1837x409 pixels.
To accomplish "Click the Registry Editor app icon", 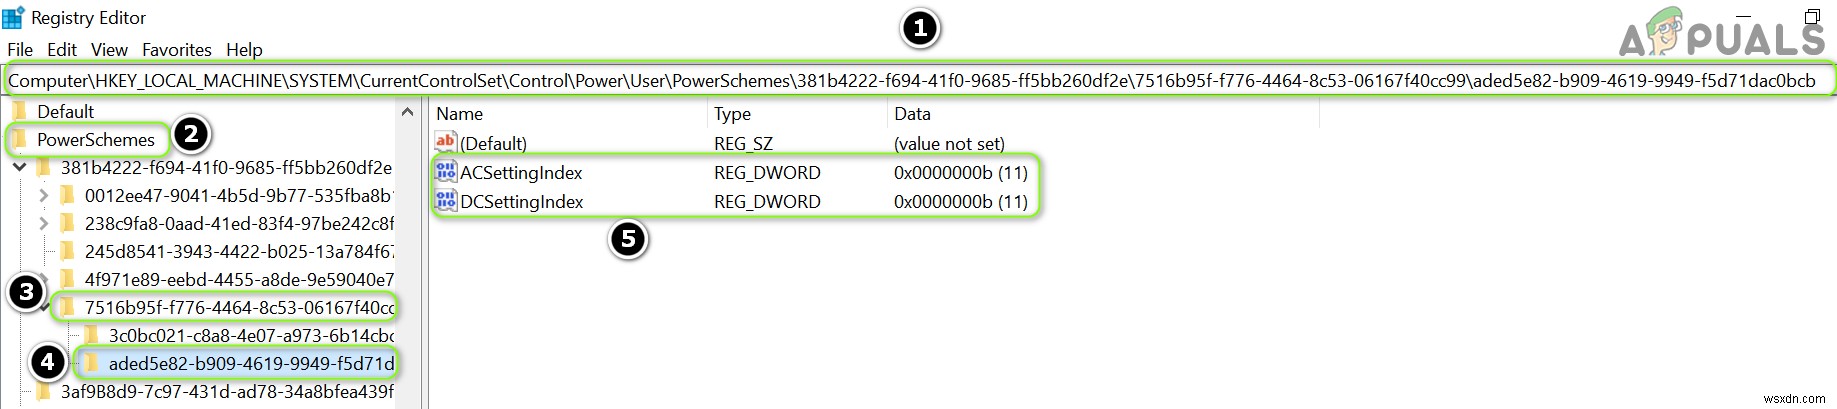I will [13, 18].
